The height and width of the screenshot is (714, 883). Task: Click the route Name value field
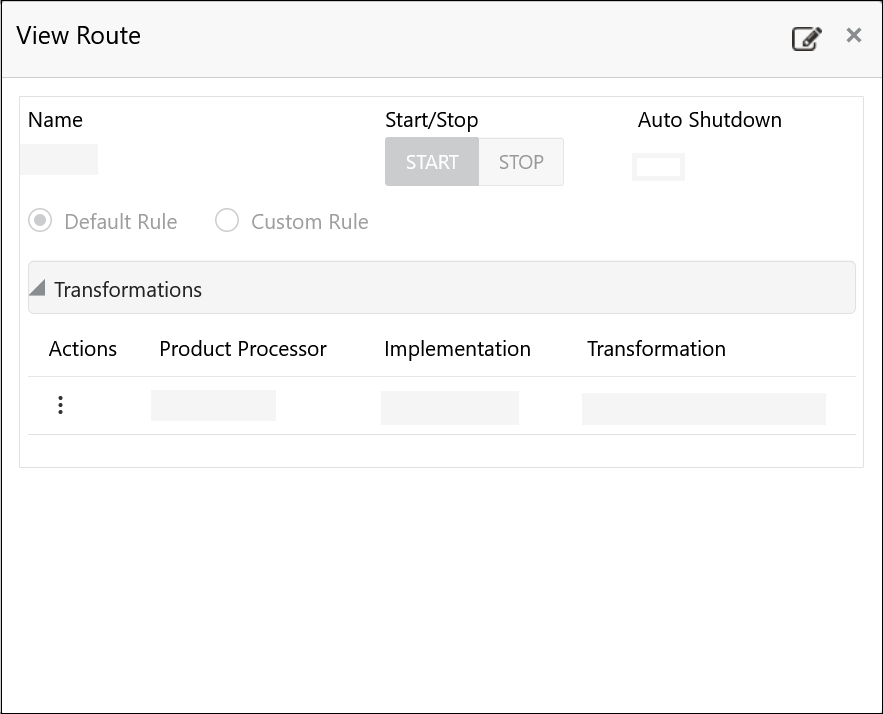click(x=59, y=160)
